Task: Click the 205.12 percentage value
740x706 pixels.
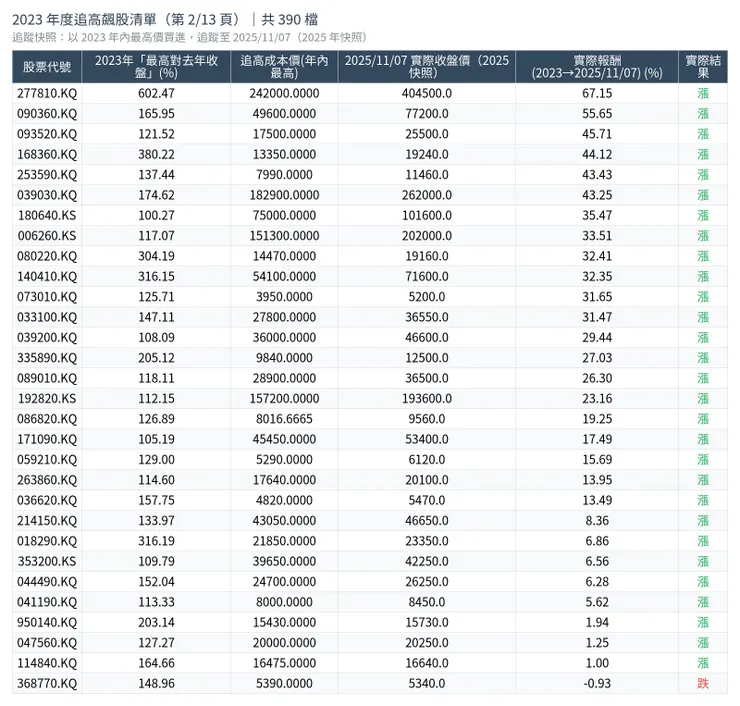Action: 156,358
